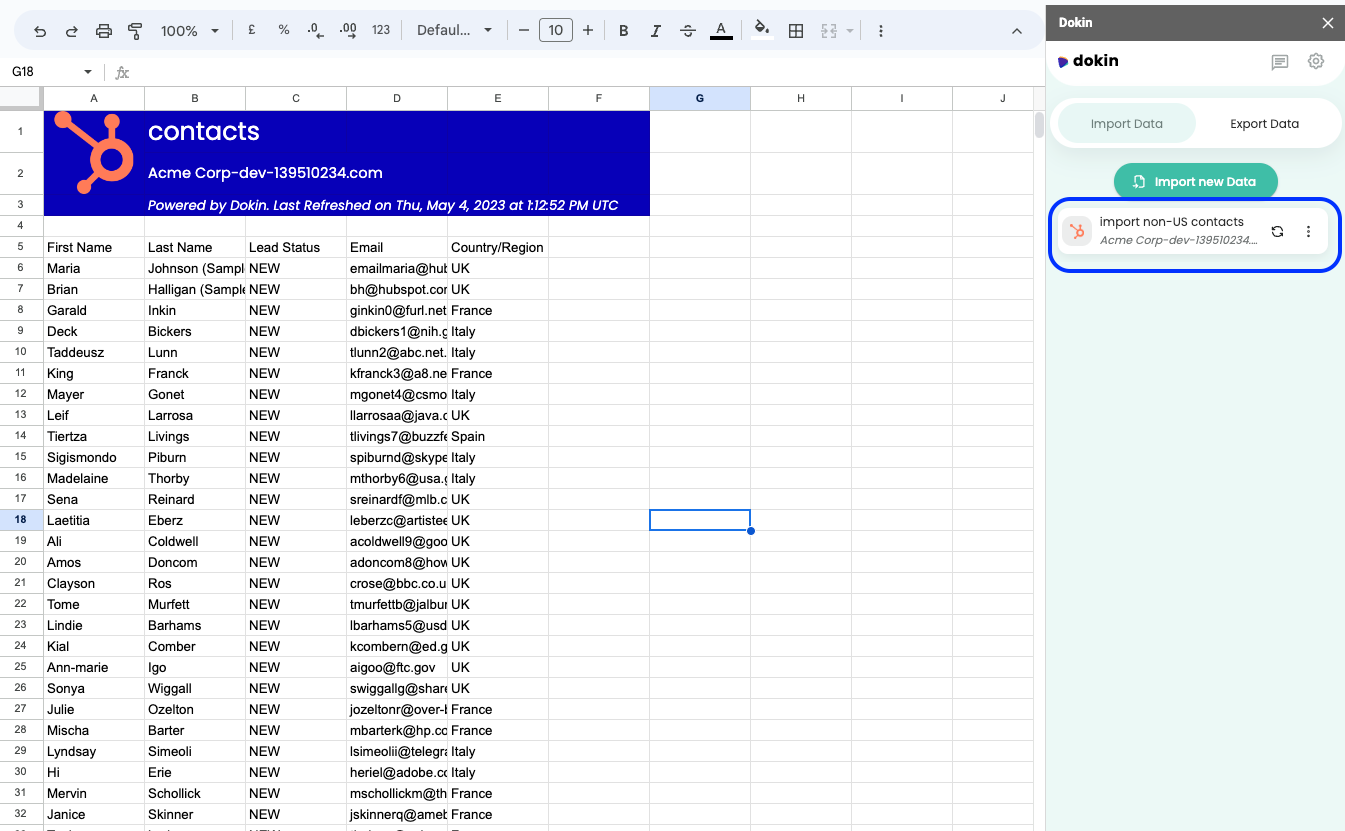Increase decimal places

pos(348,31)
